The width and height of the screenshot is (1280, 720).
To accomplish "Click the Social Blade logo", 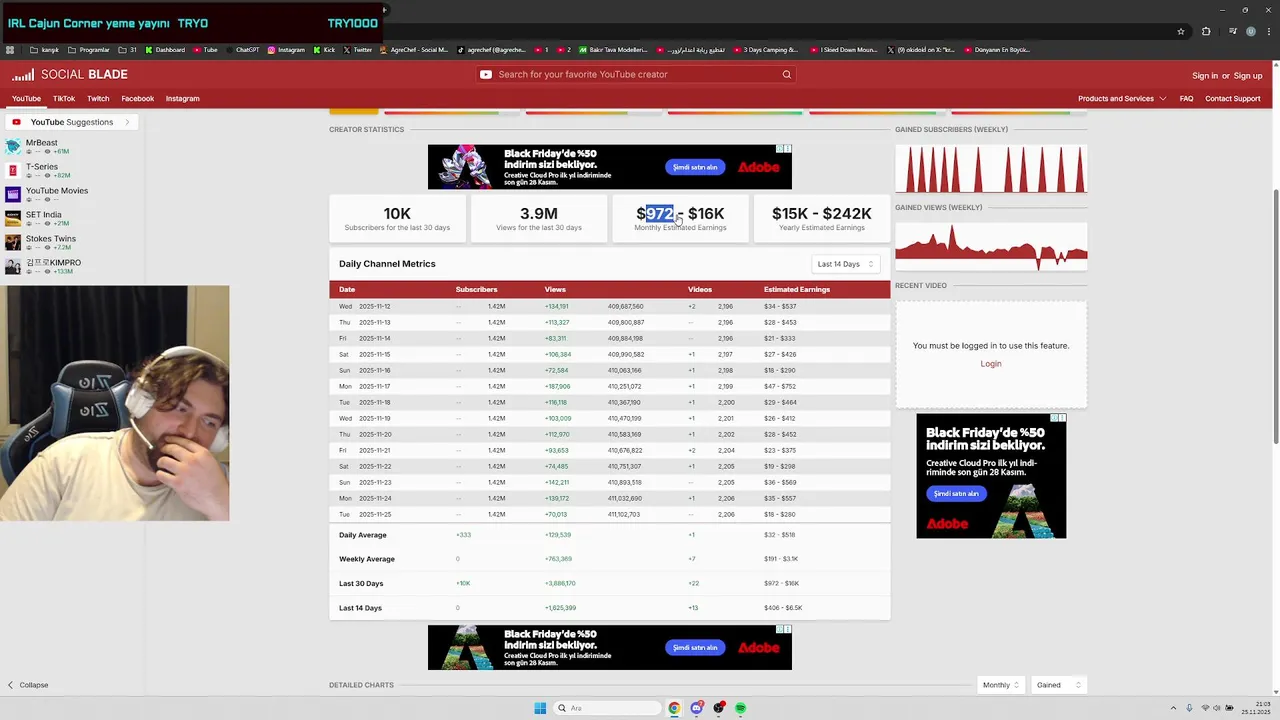I will coord(70,74).
